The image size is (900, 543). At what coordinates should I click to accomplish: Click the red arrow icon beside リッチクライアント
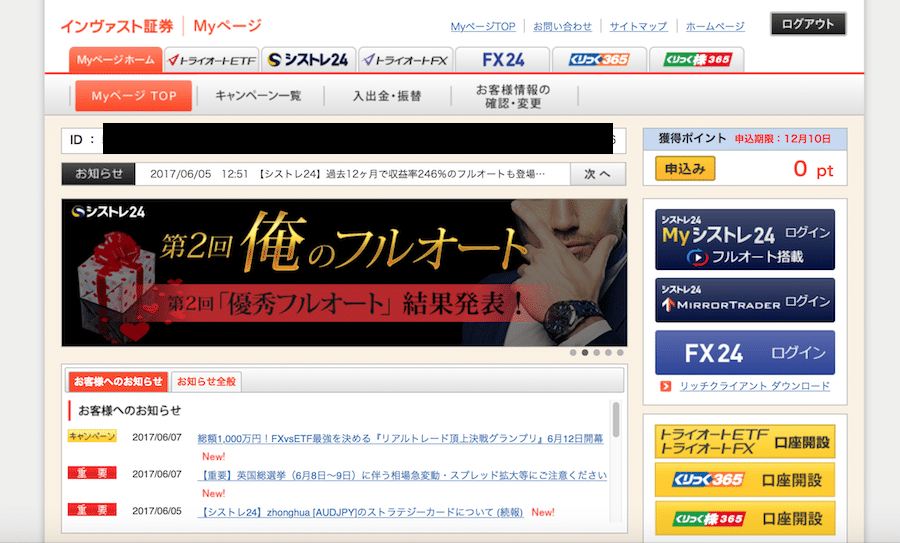tap(666, 386)
